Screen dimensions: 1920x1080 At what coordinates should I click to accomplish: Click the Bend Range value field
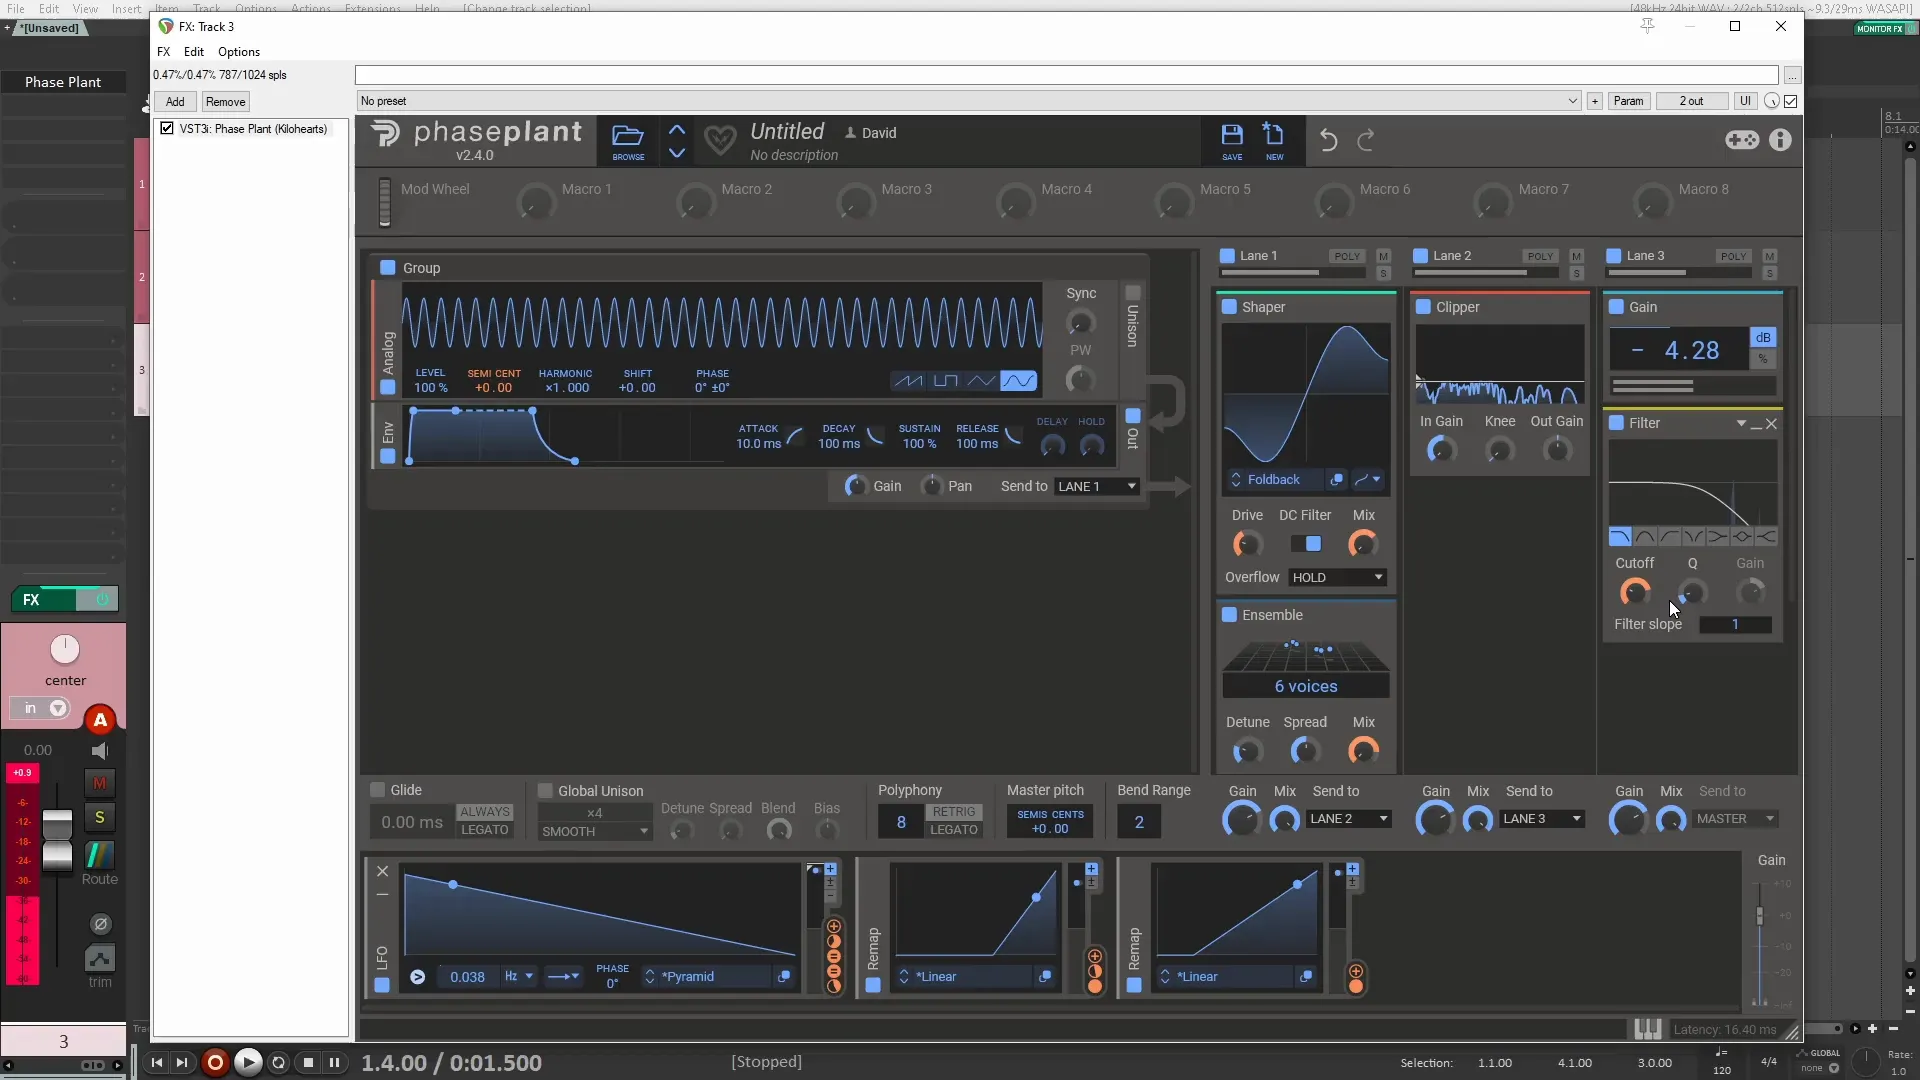1139,822
